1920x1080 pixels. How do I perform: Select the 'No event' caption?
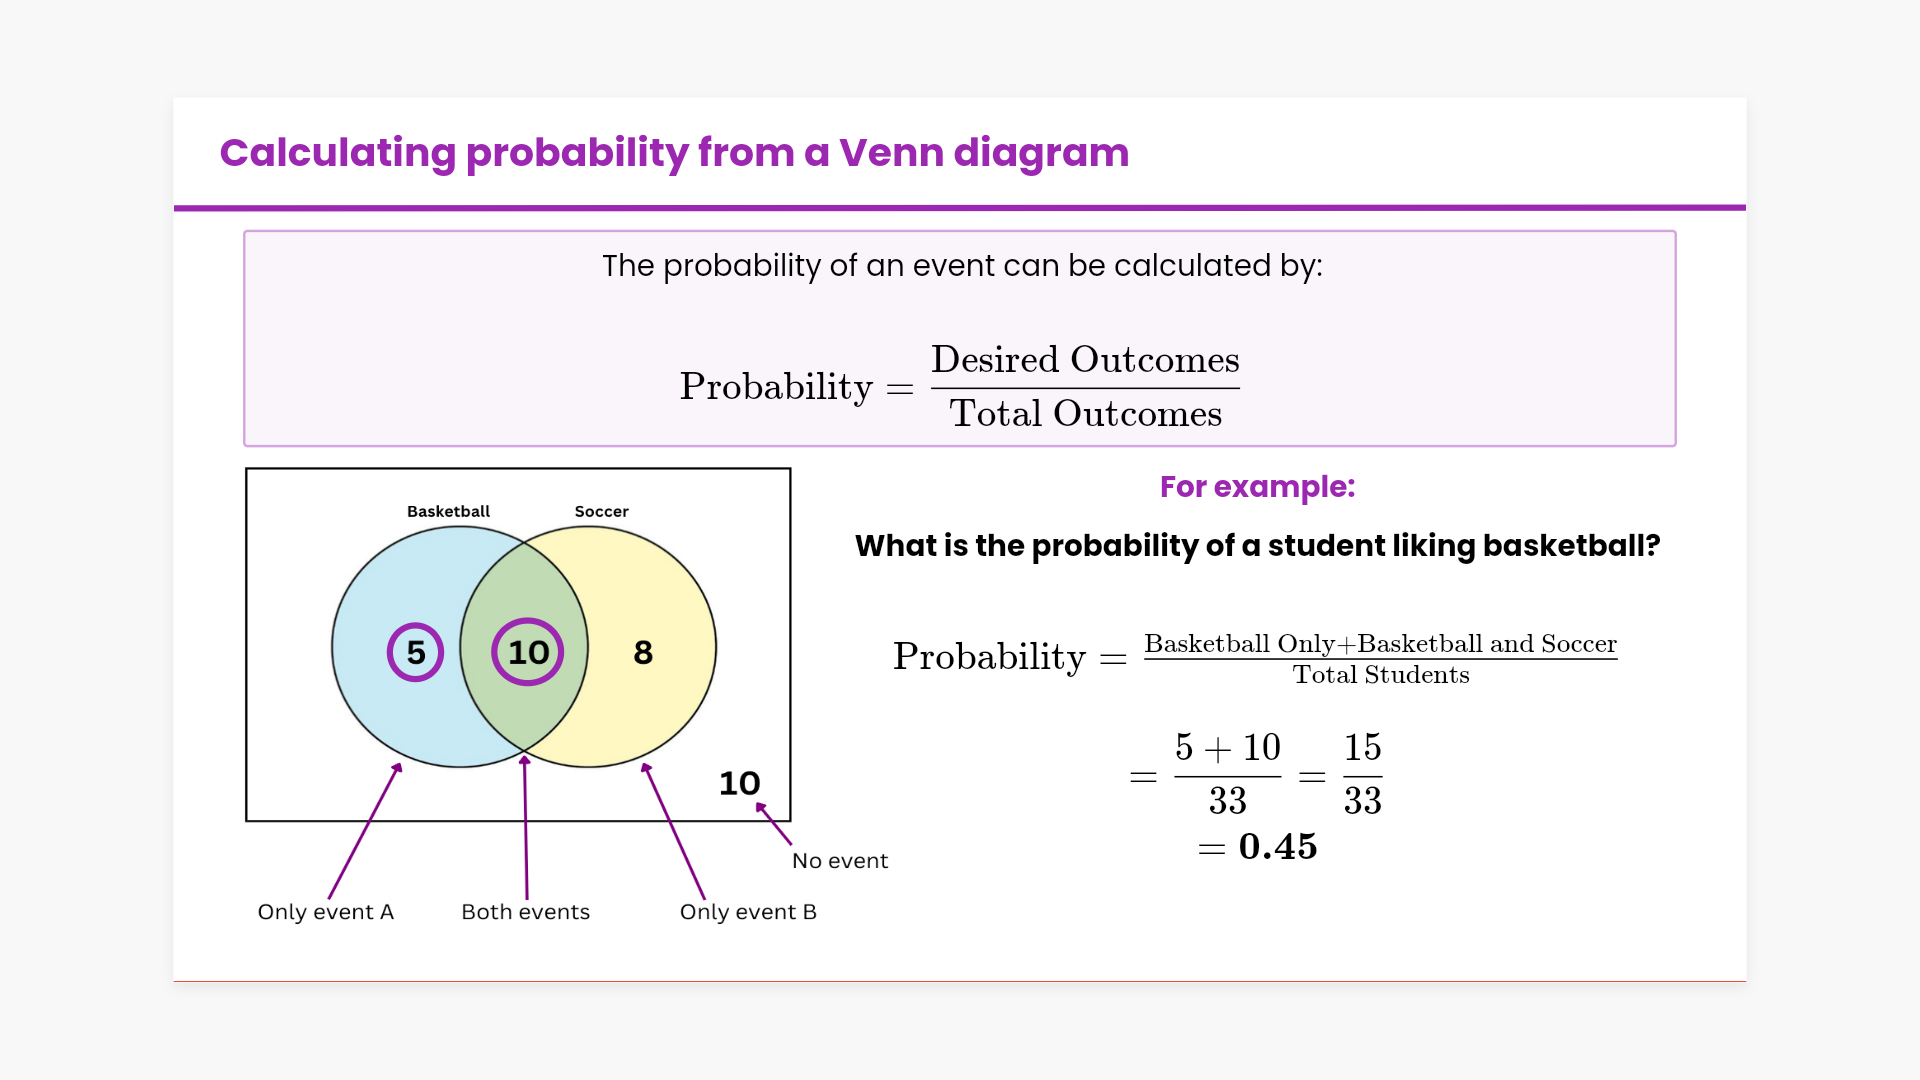(840, 861)
